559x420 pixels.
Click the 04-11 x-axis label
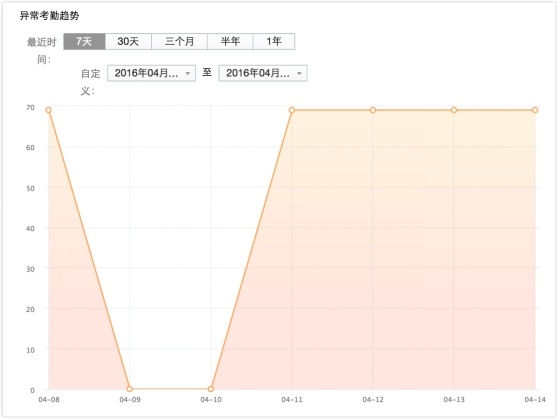click(x=292, y=400)
